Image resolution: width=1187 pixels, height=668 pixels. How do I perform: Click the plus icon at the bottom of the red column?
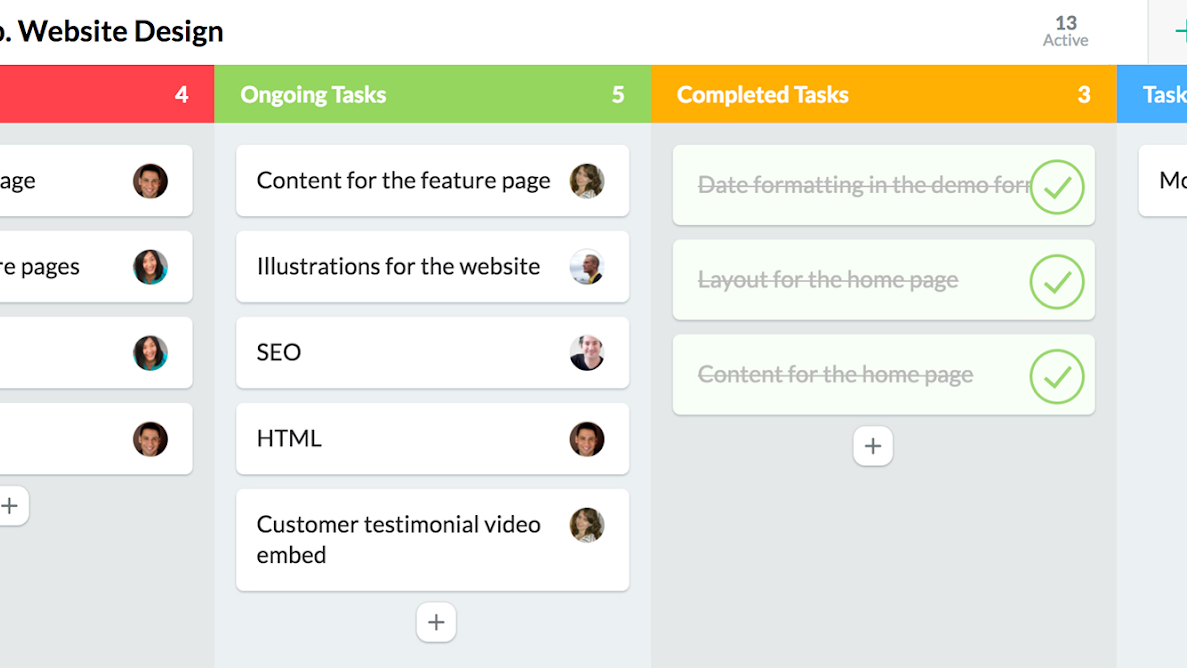point(13,506)
